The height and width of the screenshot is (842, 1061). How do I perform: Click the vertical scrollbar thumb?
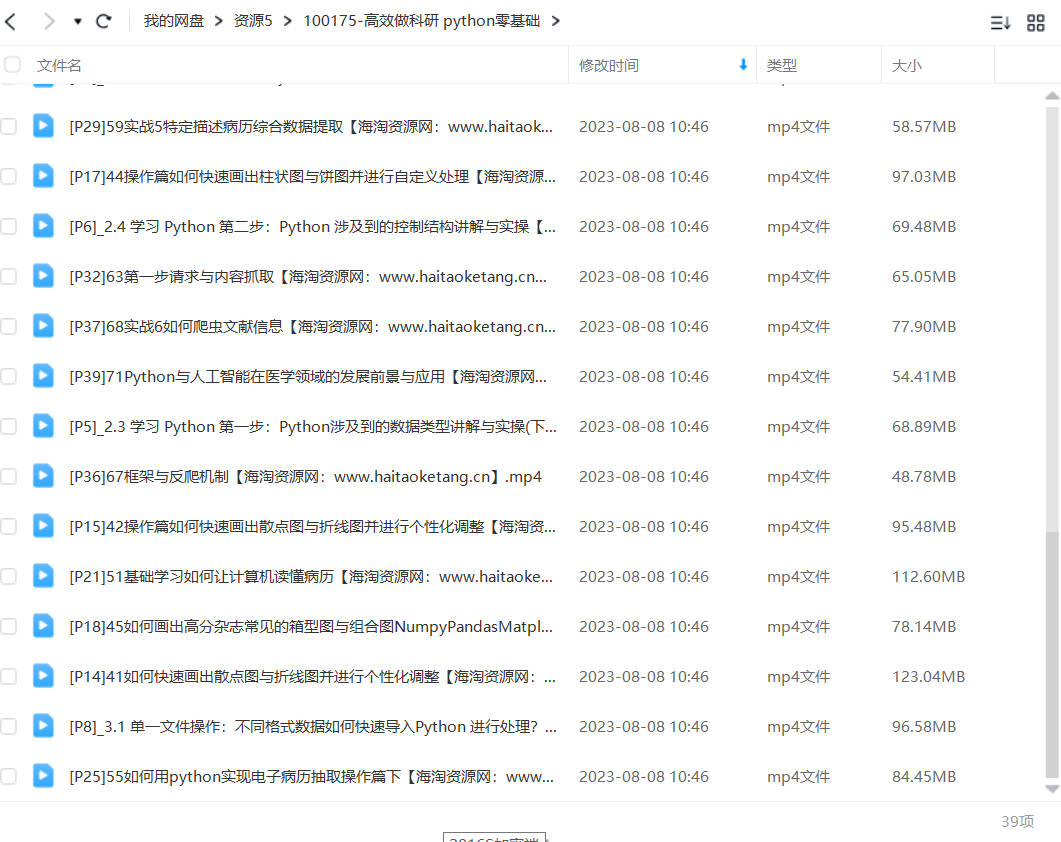[1052, 653]
